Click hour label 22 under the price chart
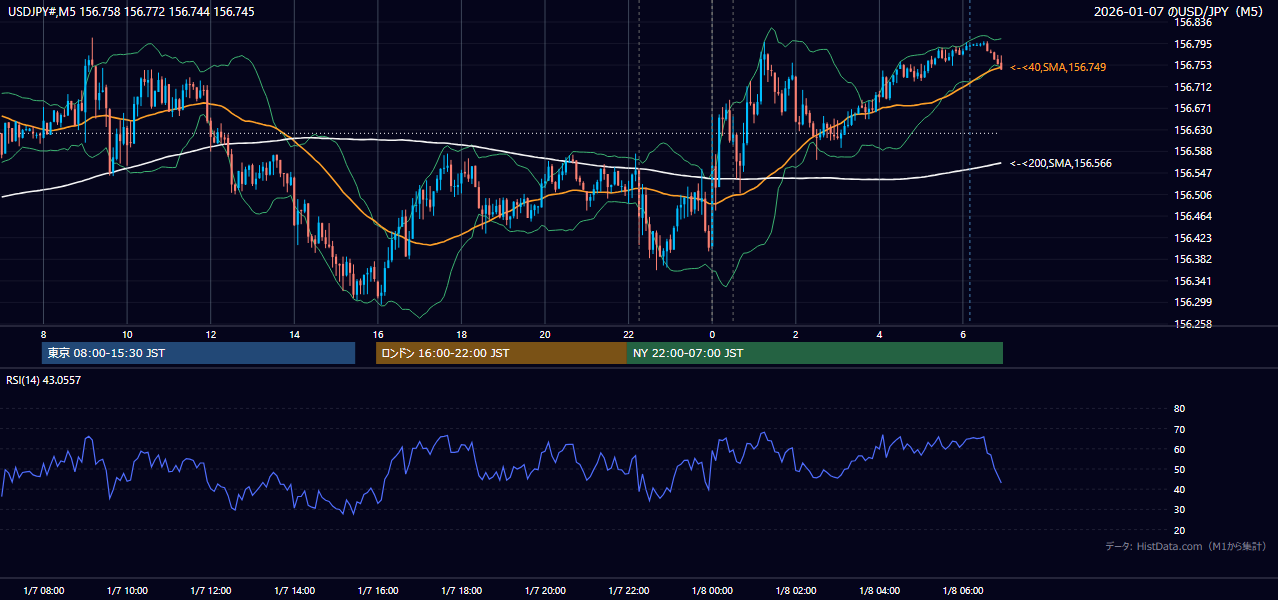 628,334
